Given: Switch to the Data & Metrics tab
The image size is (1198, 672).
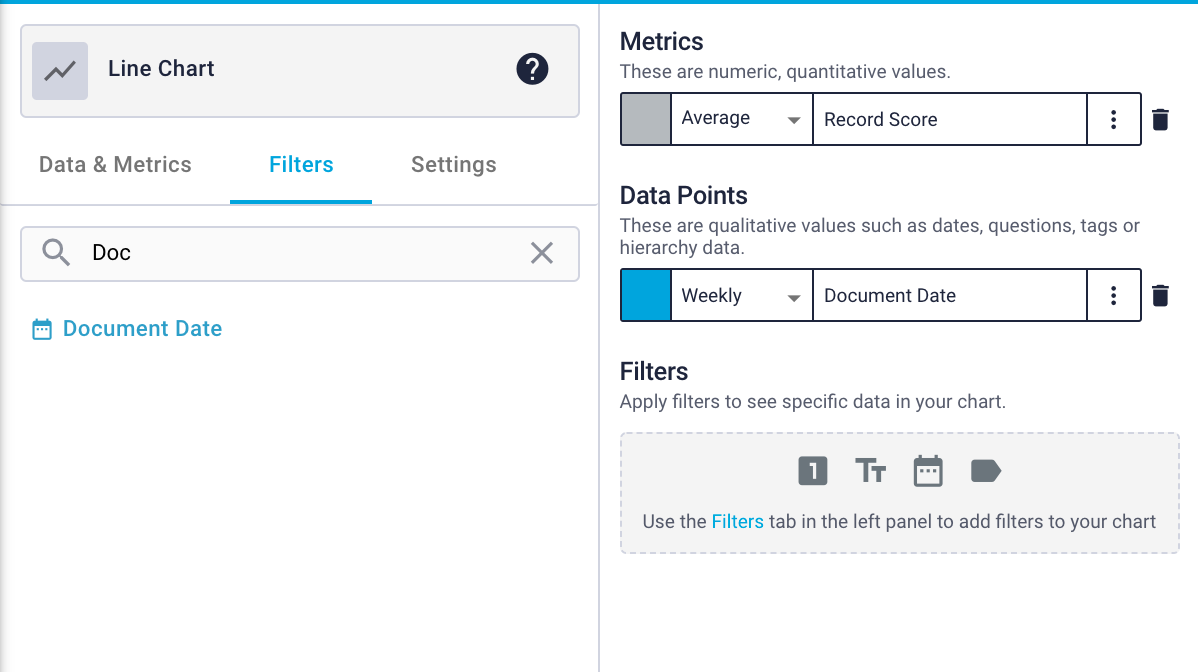Looking at the screenshot, I should click(114, 164).
